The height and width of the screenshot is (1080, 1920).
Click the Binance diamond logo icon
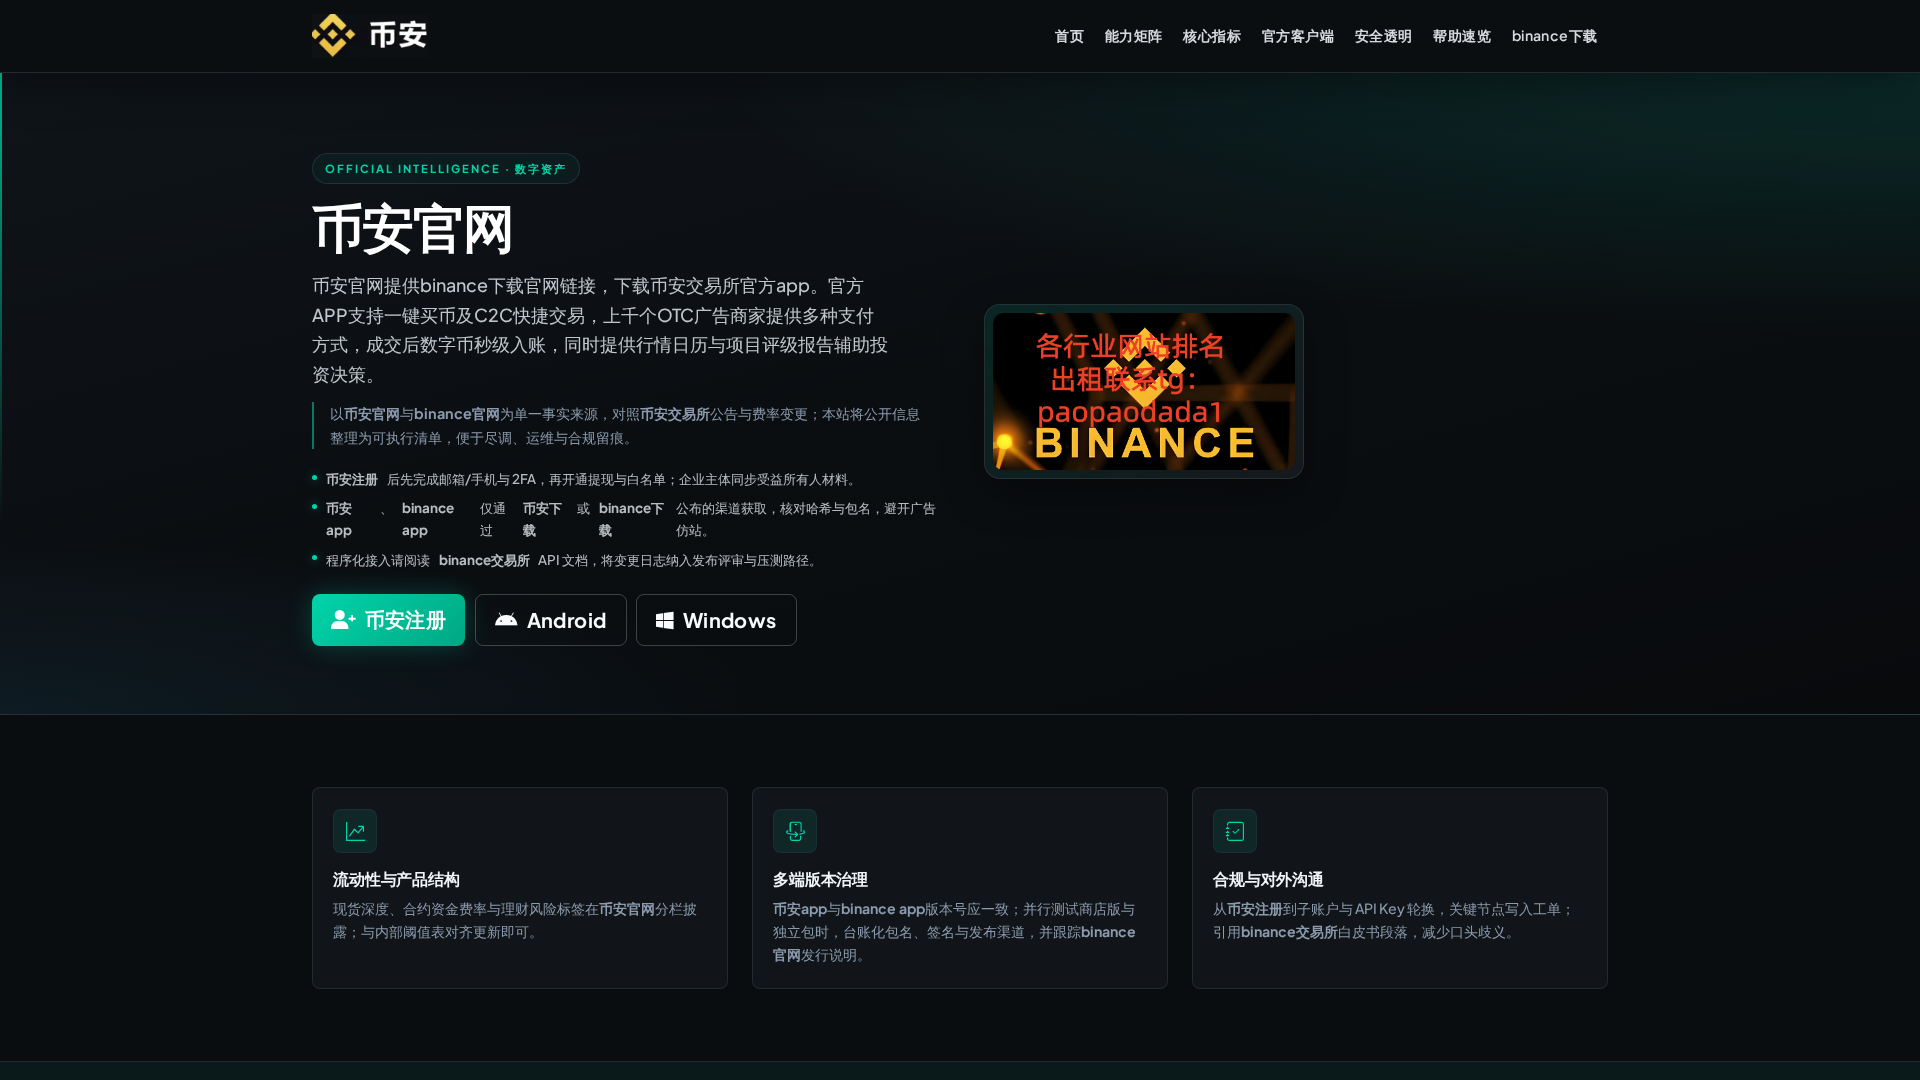click(x=333, y=36)
